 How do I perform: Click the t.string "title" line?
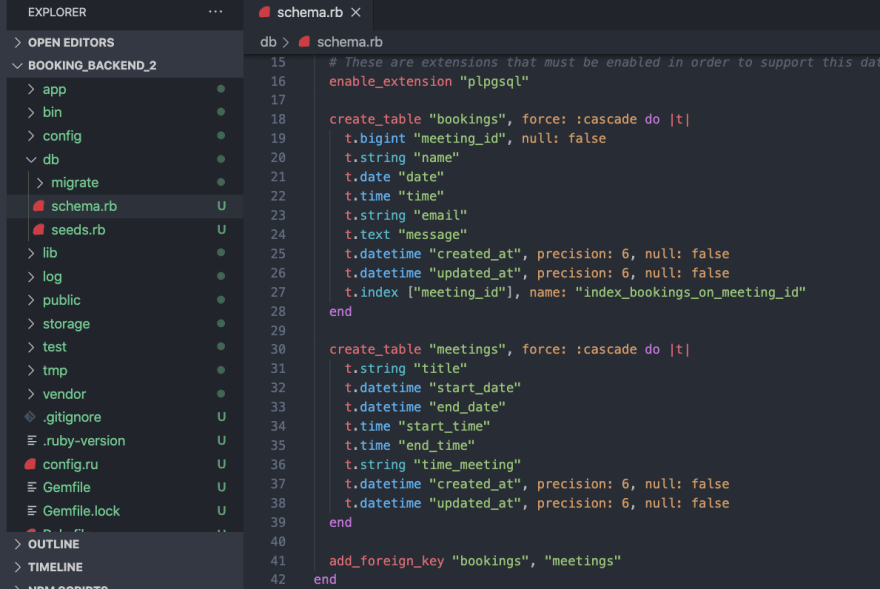point(406,368)
